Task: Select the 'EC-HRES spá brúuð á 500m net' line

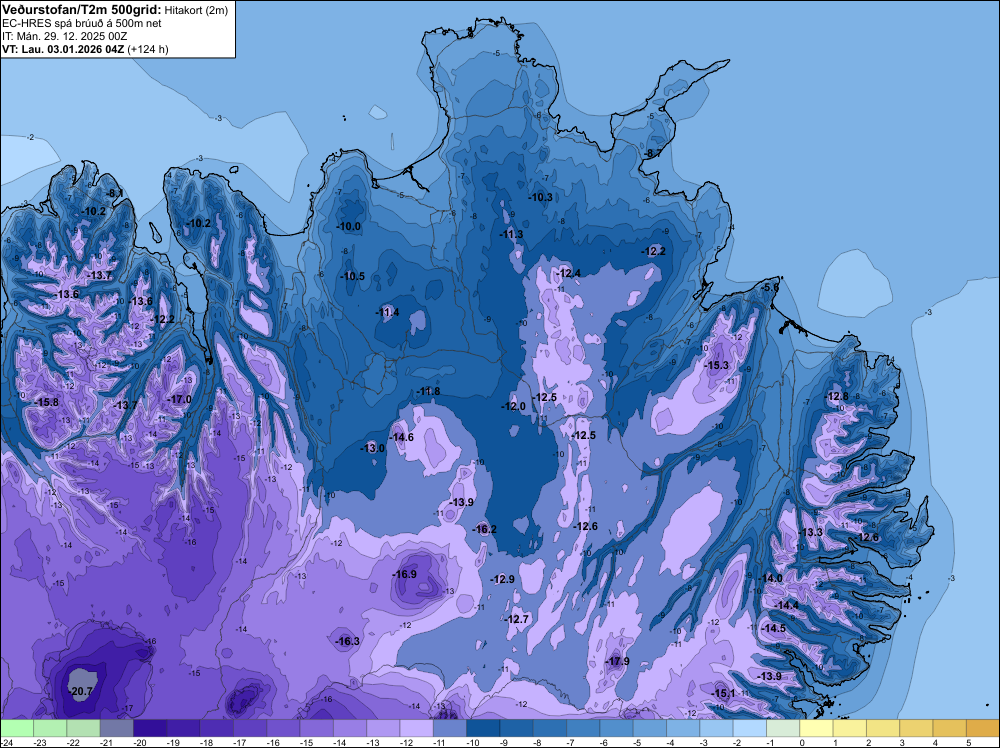Action: point(82,23)
